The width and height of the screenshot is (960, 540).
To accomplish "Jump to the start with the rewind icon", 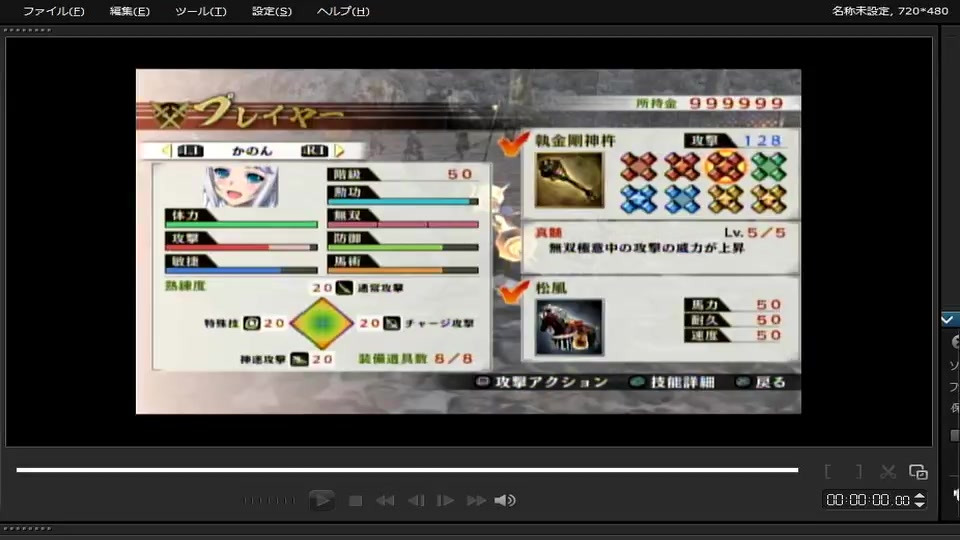I will click(x=385, y=501).
